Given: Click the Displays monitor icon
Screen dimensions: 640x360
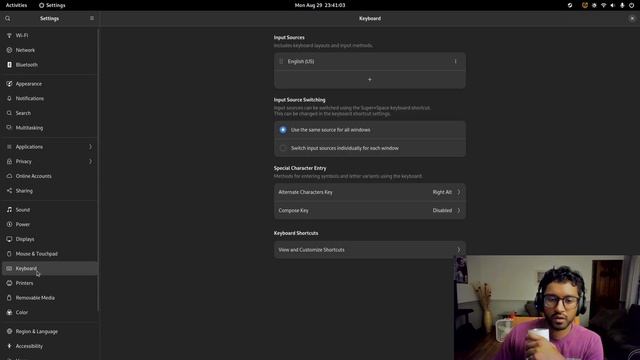Looking at the screenshot, I should click(x=9, y=239).
